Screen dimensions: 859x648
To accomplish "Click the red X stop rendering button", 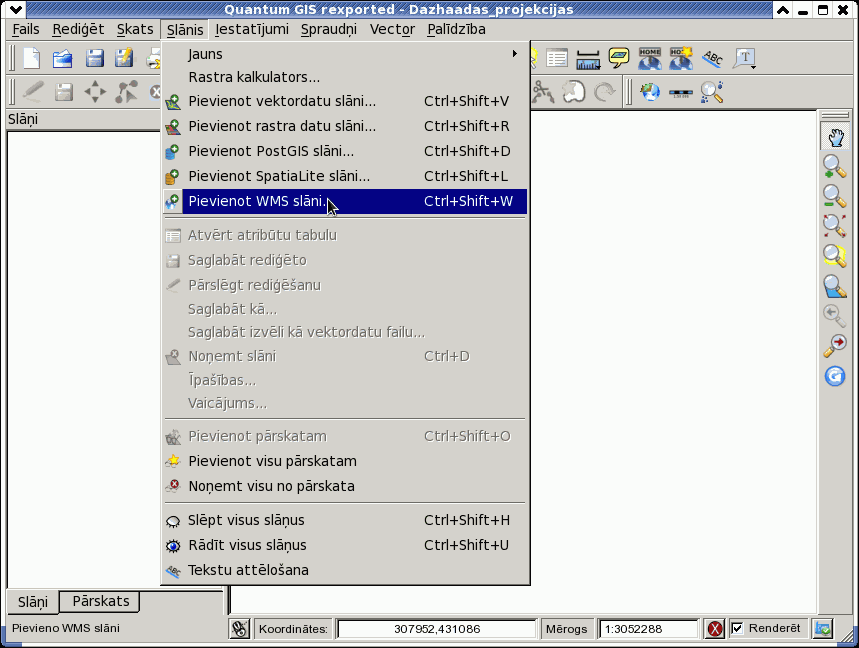I will click(x=714, y=629).
